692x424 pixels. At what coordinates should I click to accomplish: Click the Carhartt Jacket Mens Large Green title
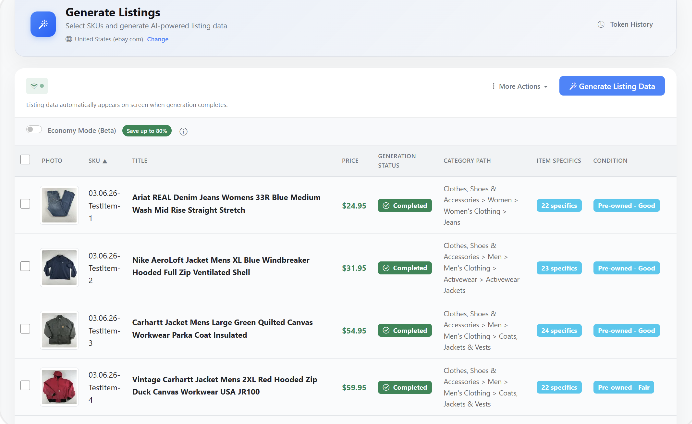[x=222, y=329]
